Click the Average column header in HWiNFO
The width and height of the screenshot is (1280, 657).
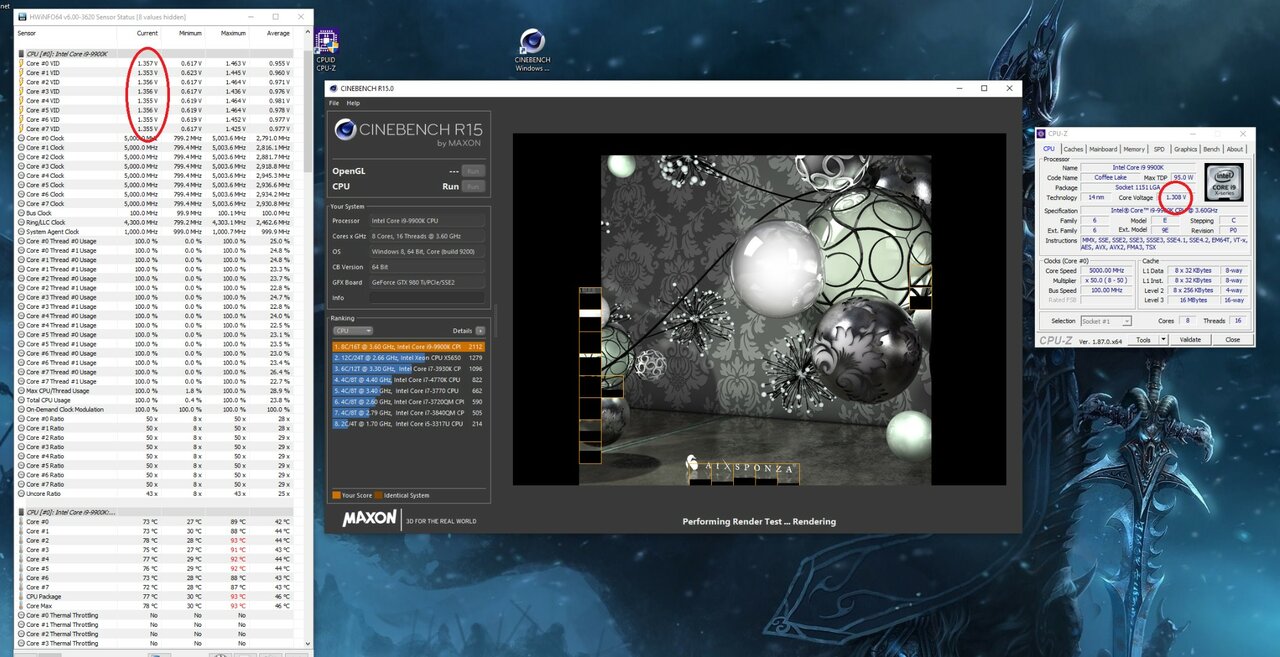click(279, 33)
